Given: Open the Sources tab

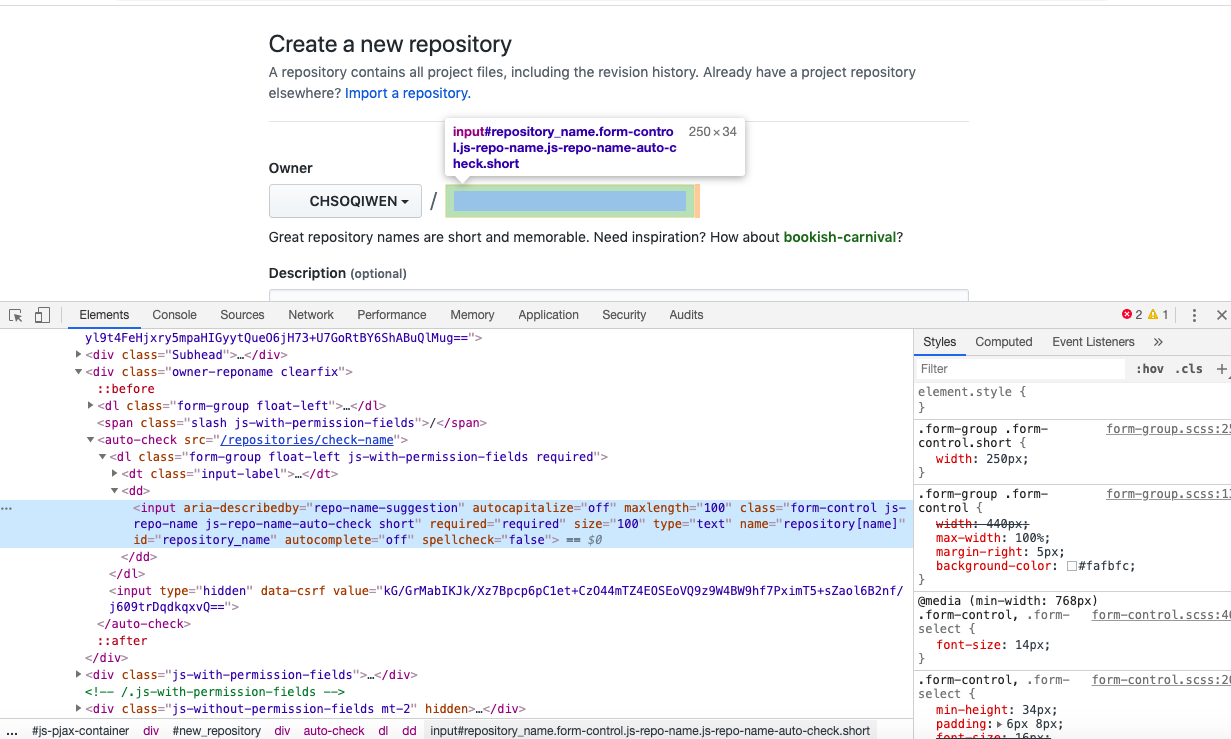Looking at the screenshot, I should [242, 315].
